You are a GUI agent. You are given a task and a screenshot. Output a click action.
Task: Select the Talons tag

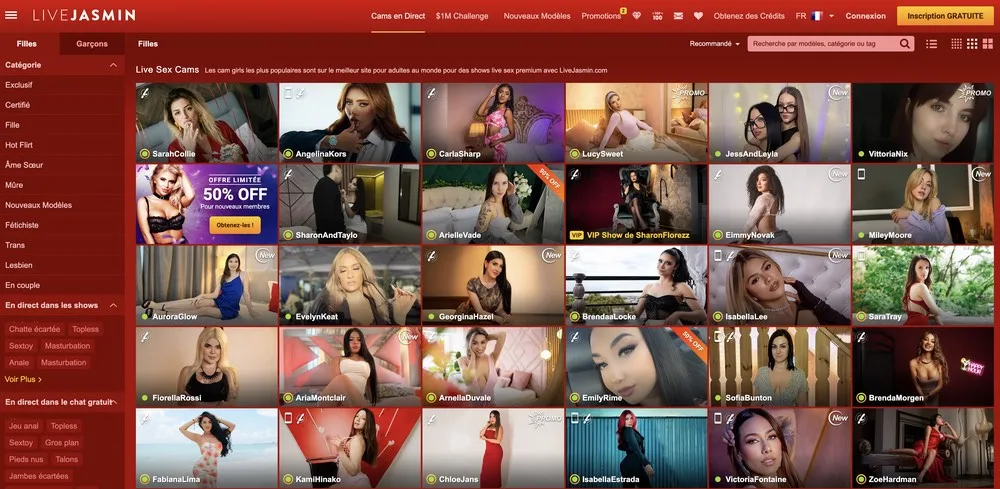tap(66, 459)
